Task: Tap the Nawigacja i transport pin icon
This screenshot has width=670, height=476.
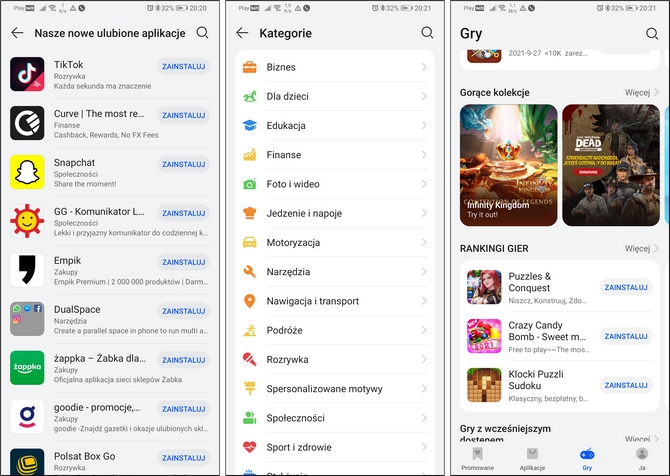Action: pyautogui.click(x=250, y=301)
